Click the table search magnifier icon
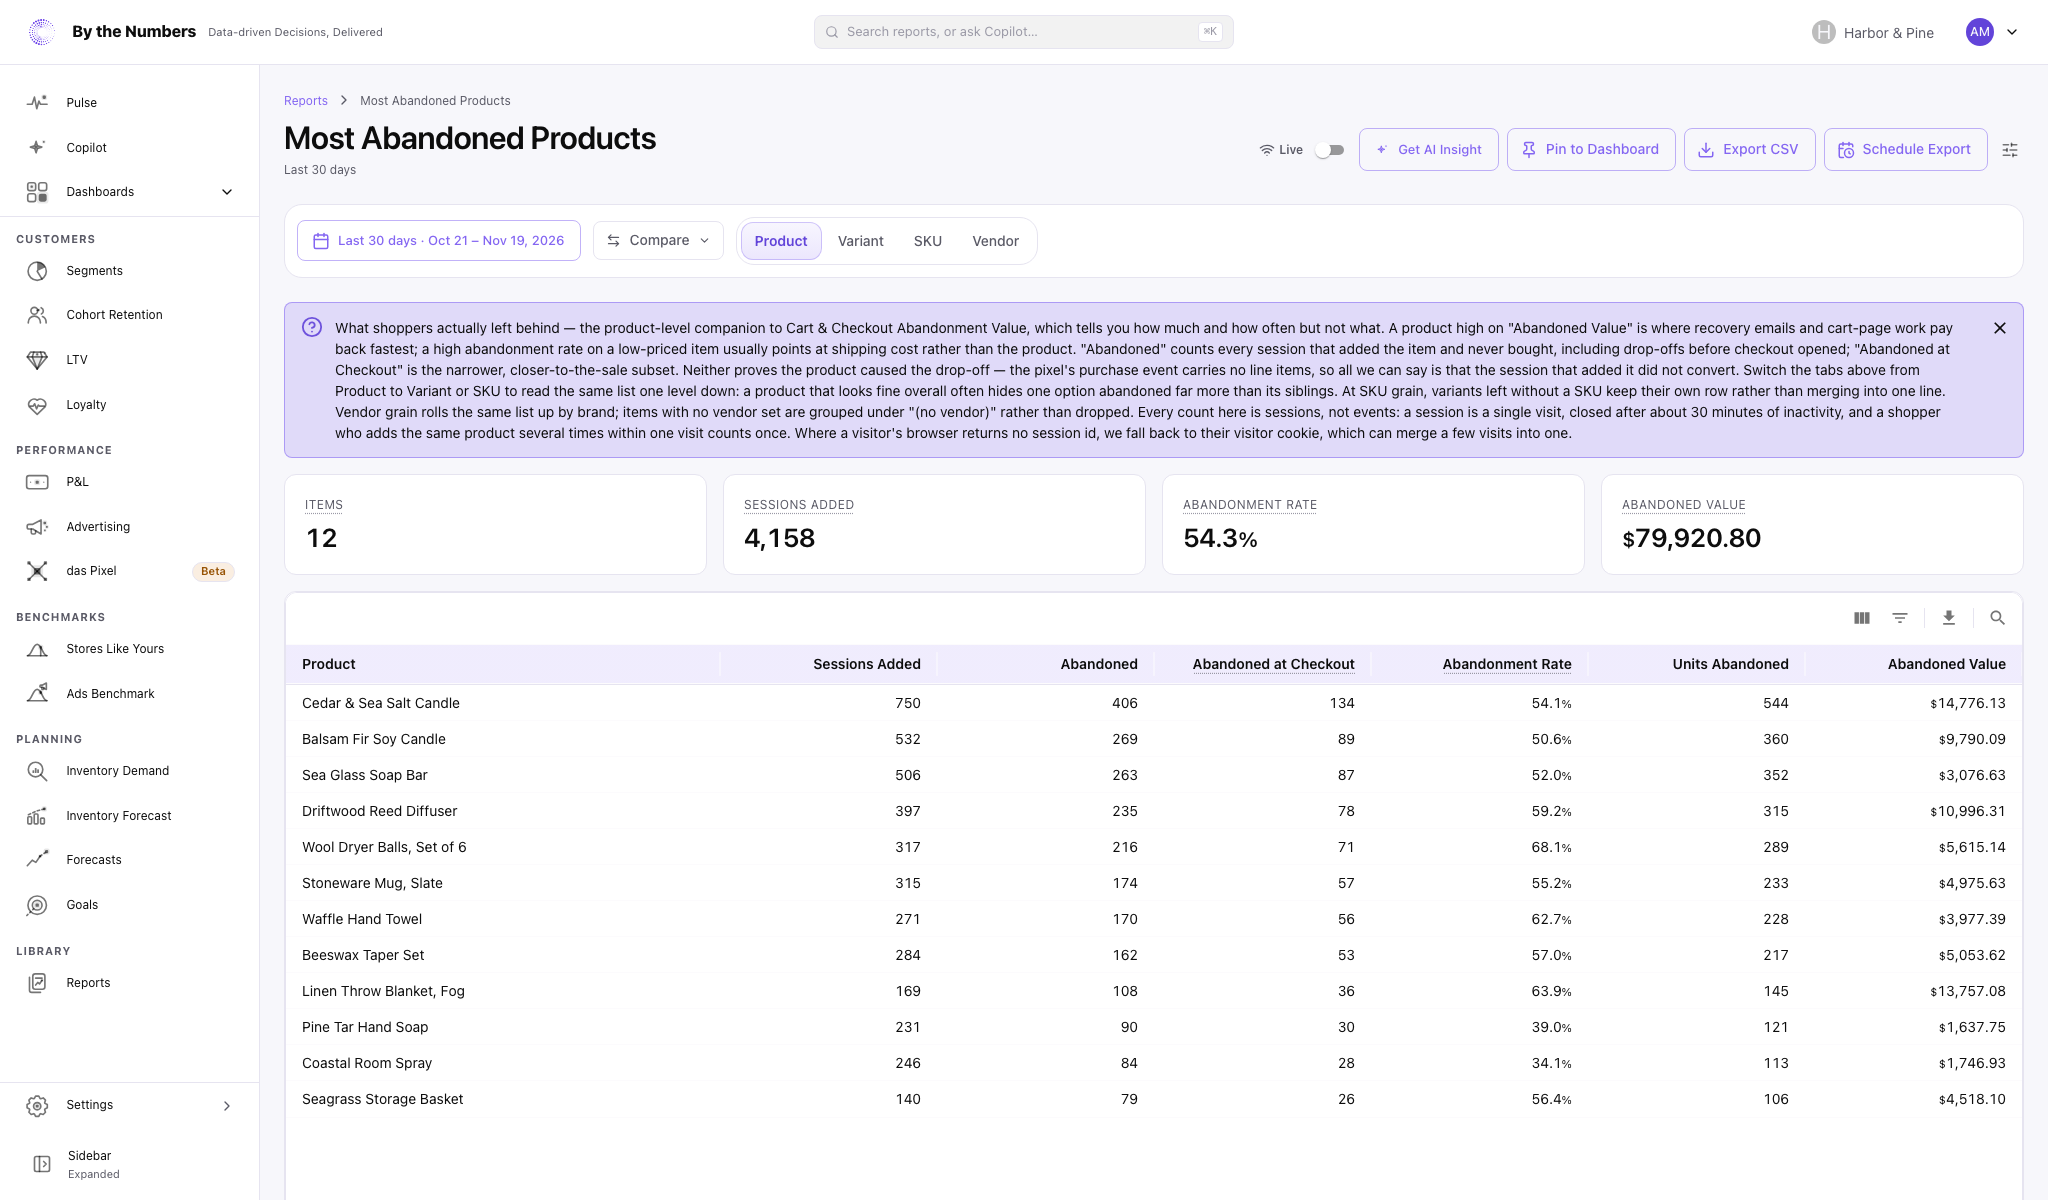2048x1200 pixels. (x=1997, y=618)
